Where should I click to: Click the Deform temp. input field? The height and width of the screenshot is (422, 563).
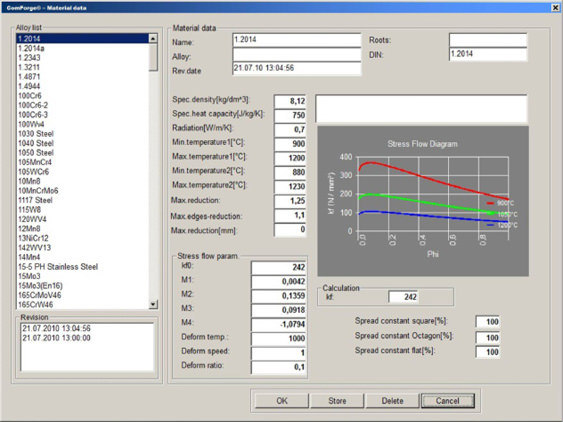(x=279, y=338)
